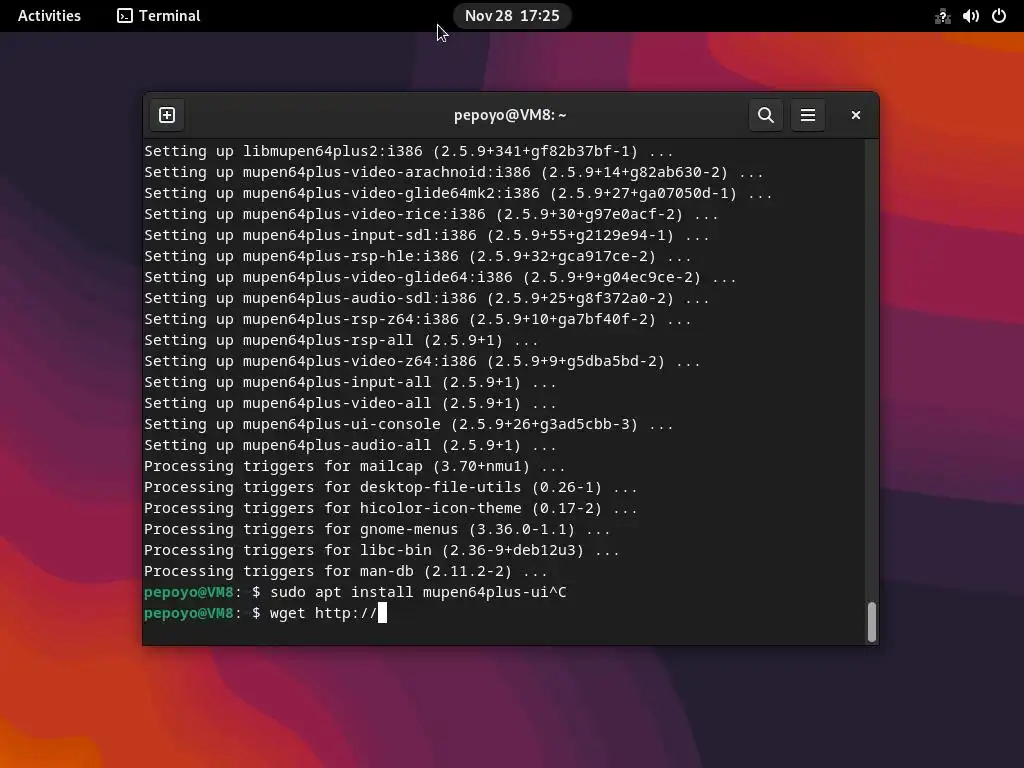Click 'Setting up mupen64plus-input-sdl:i386' line
Viewport: 1024px width, 768px height.
426,236
